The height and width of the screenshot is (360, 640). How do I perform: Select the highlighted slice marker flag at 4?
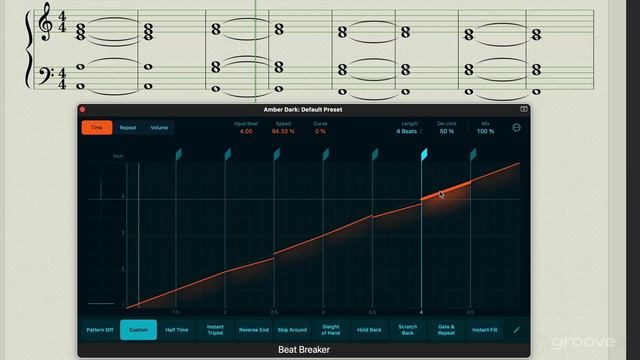click(424, 154)
